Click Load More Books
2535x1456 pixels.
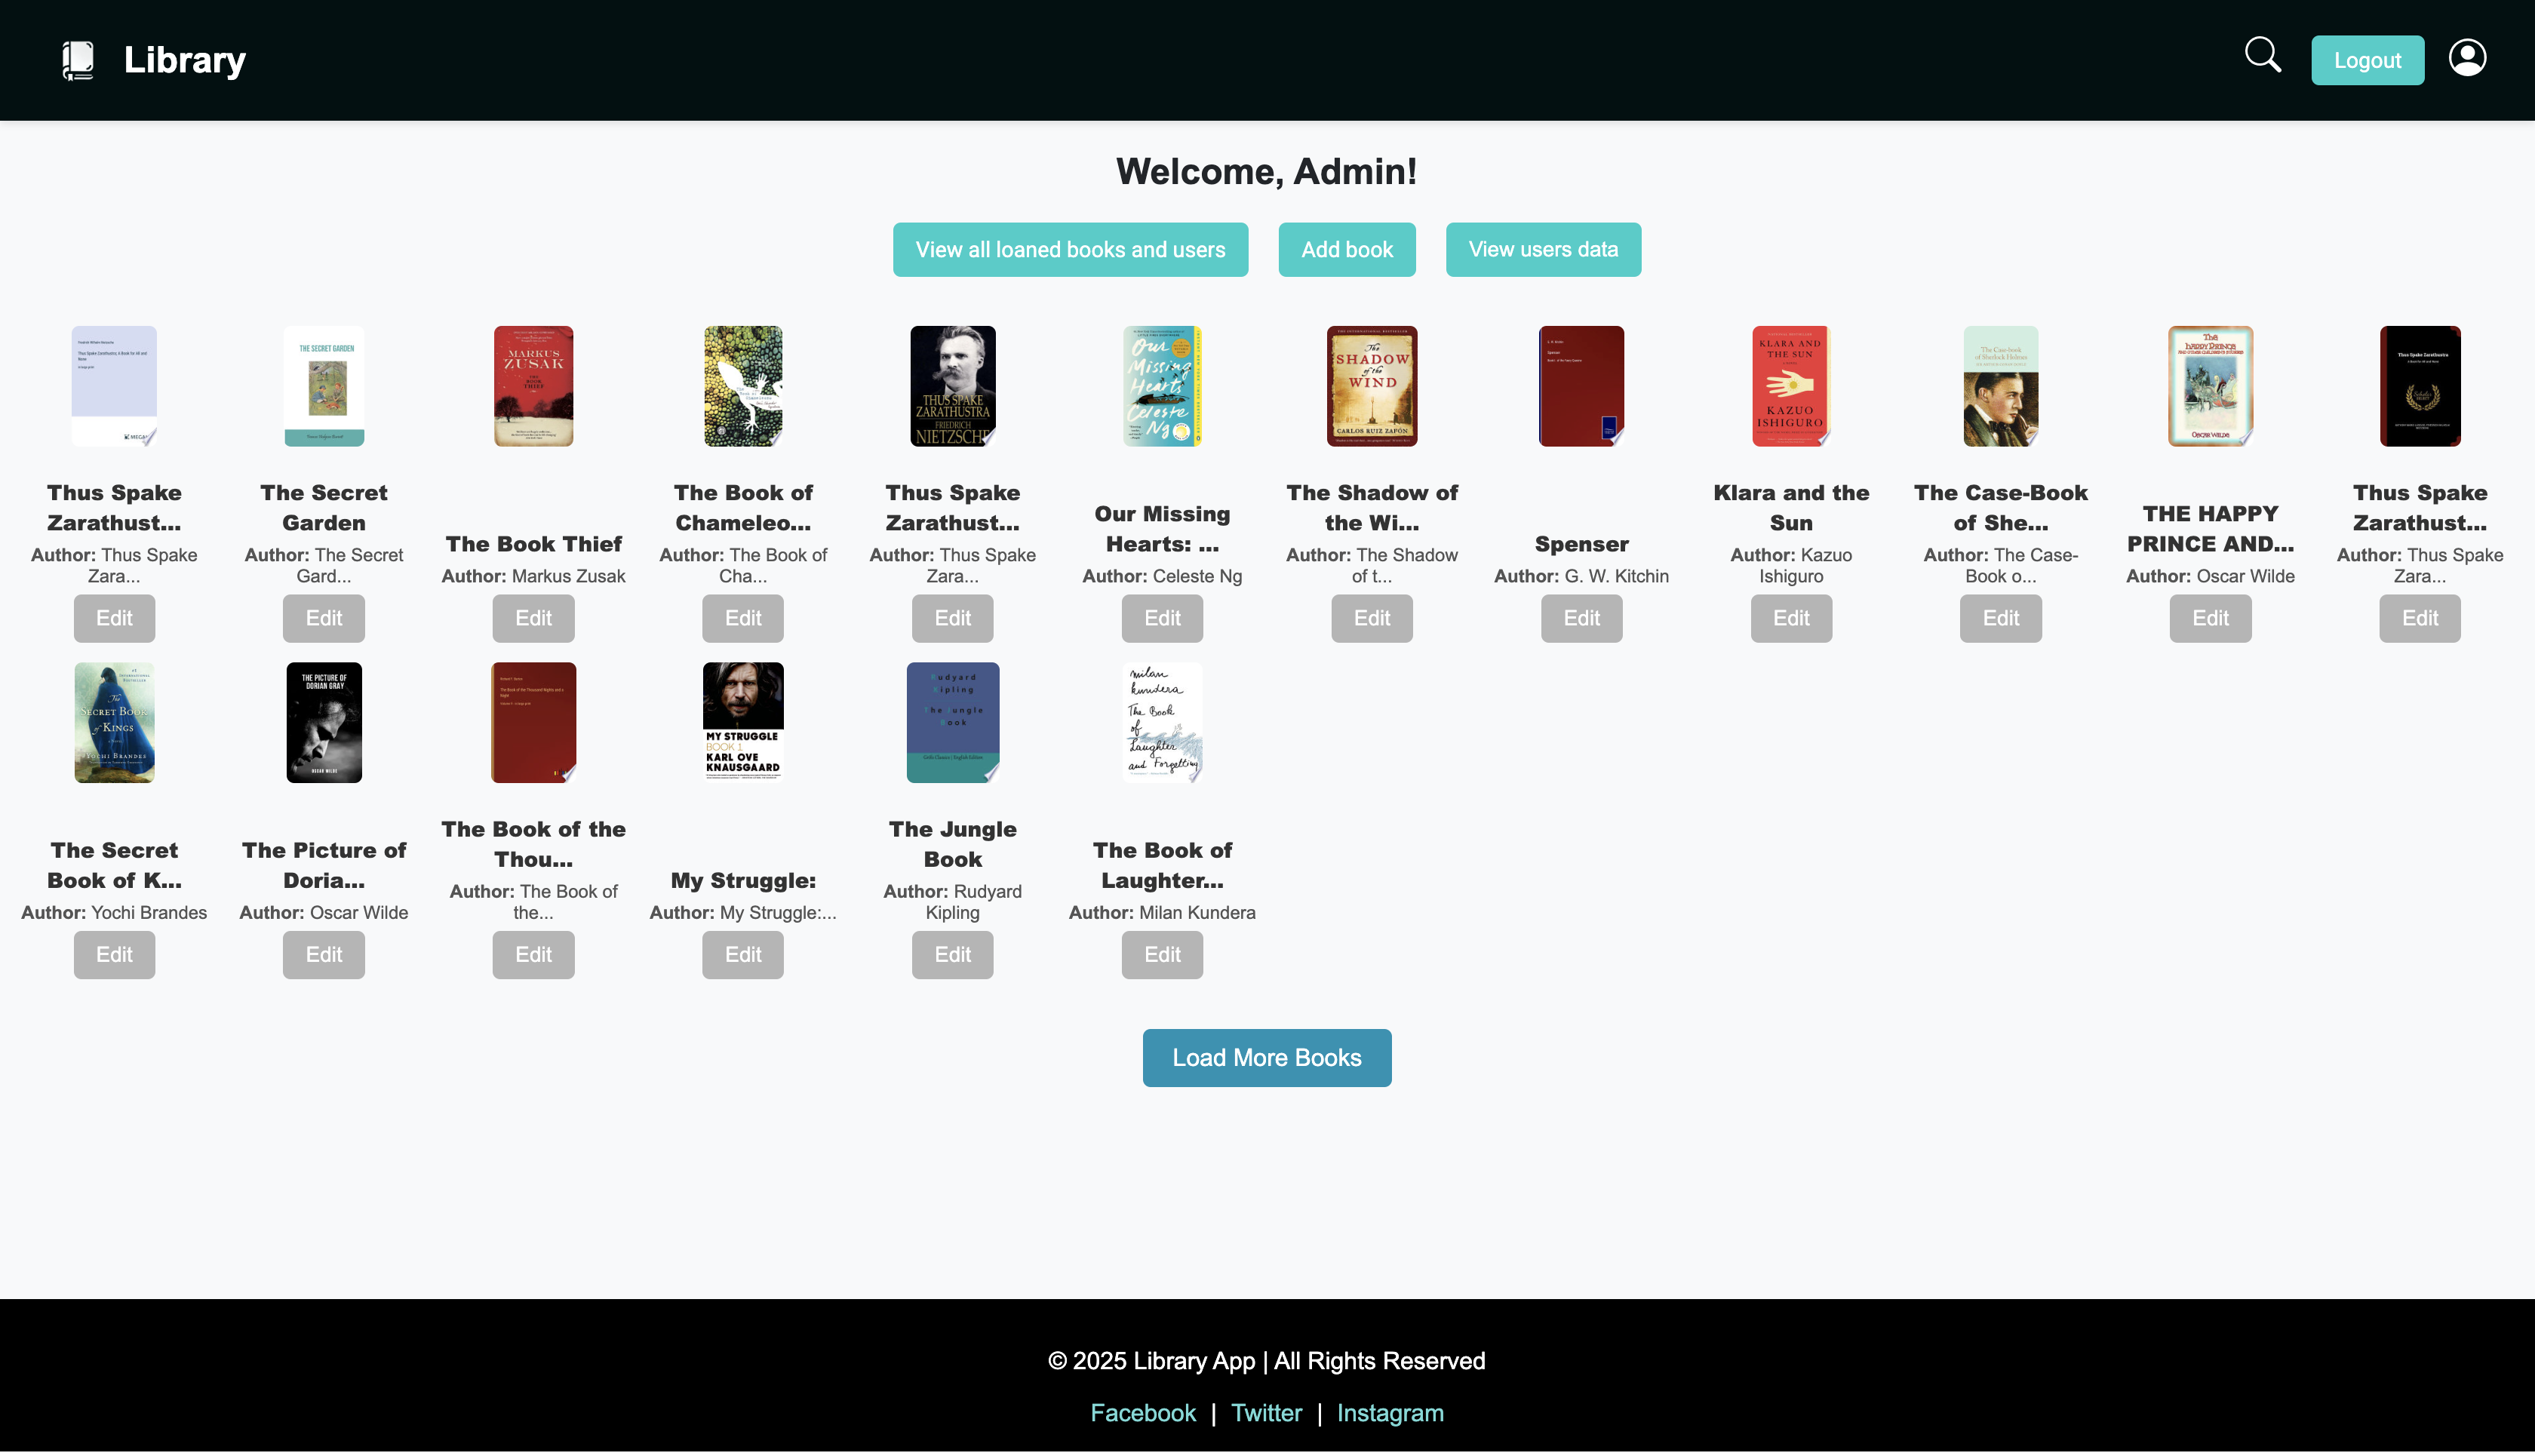[1266, 1057]
